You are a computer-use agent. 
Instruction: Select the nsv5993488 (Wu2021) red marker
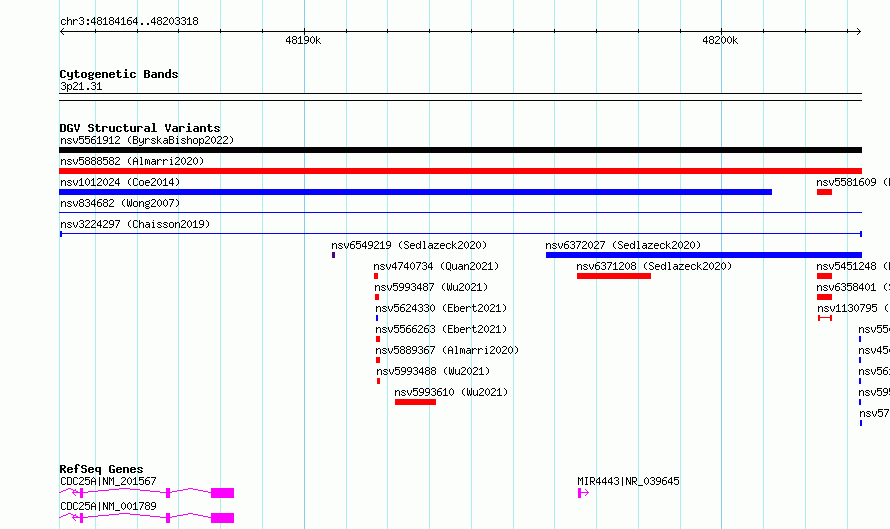pyautogui.click(x=379, y=381)
